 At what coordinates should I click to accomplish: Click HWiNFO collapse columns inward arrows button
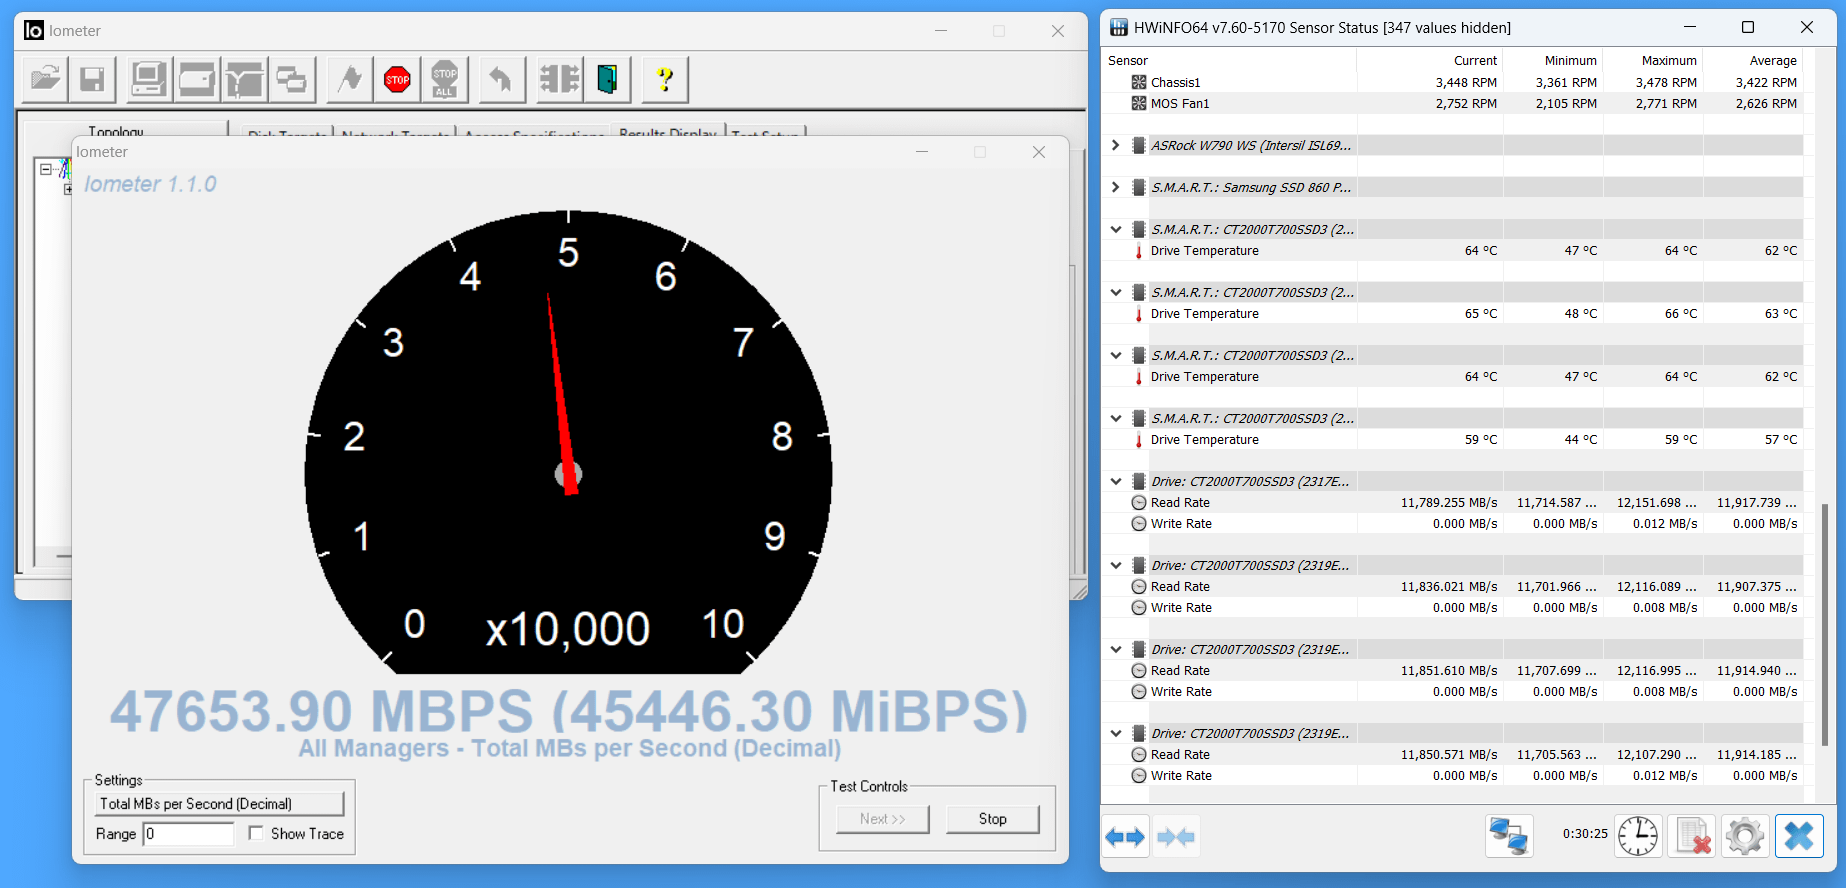[x=1175, y=836]
